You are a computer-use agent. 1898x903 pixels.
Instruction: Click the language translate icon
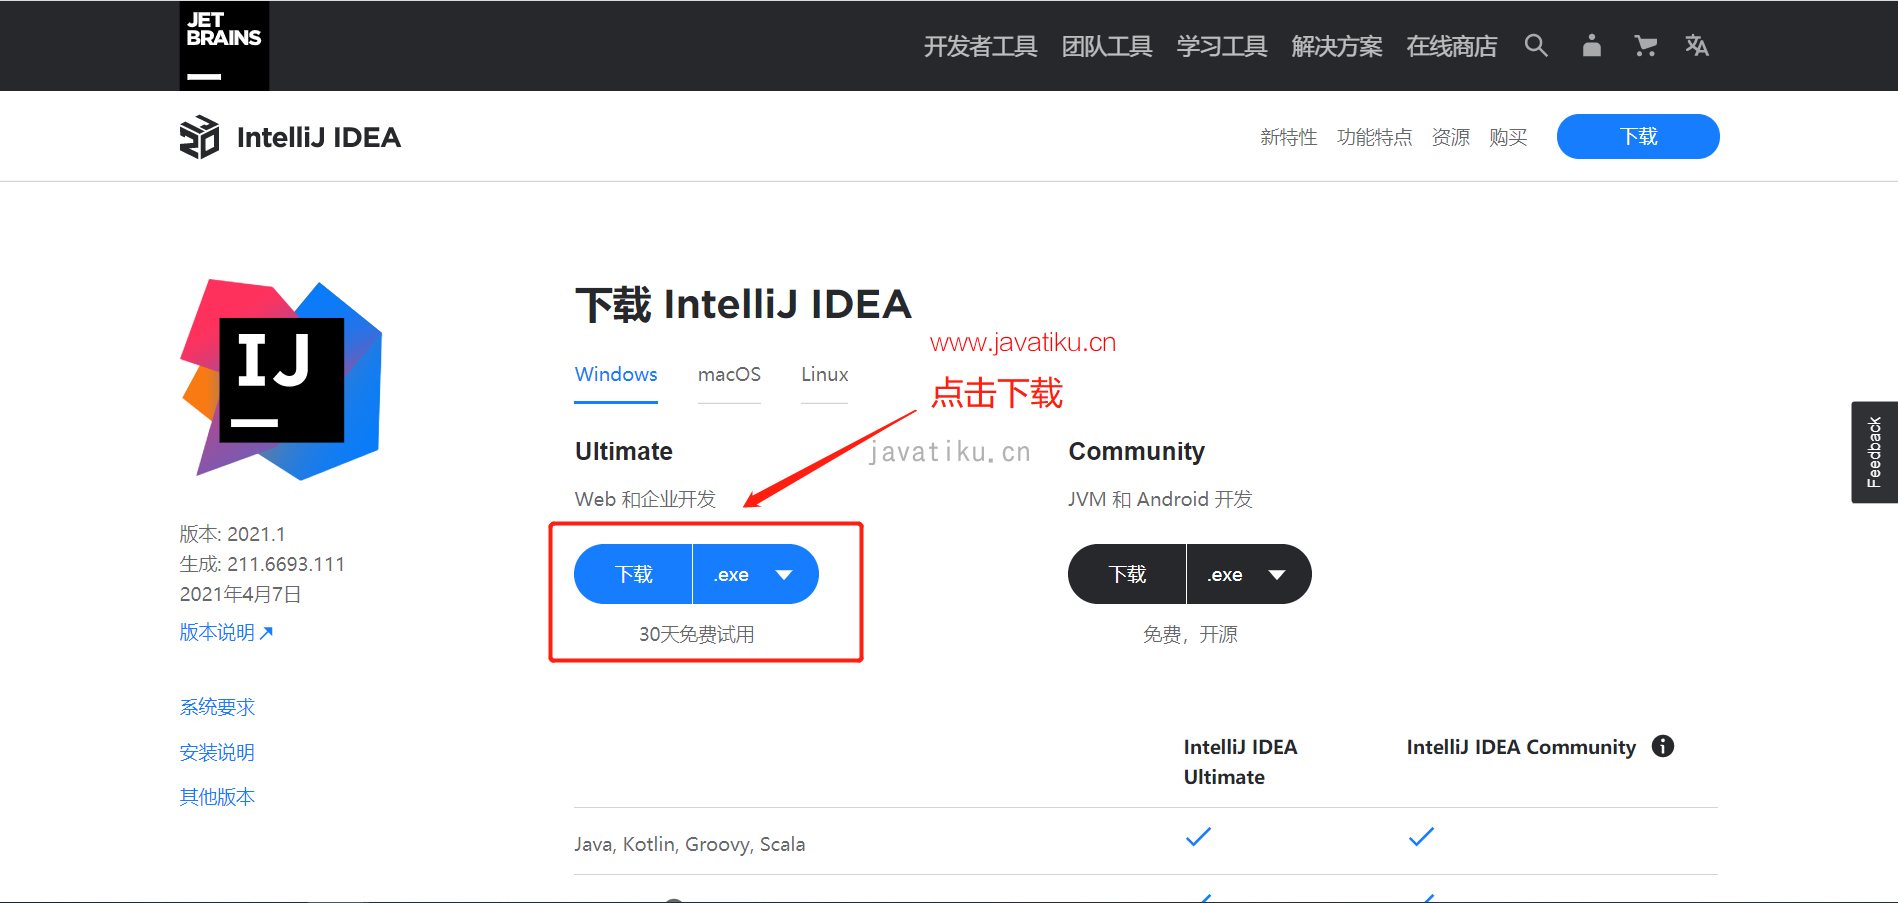pyautogui.click(x=1697, y=45)
